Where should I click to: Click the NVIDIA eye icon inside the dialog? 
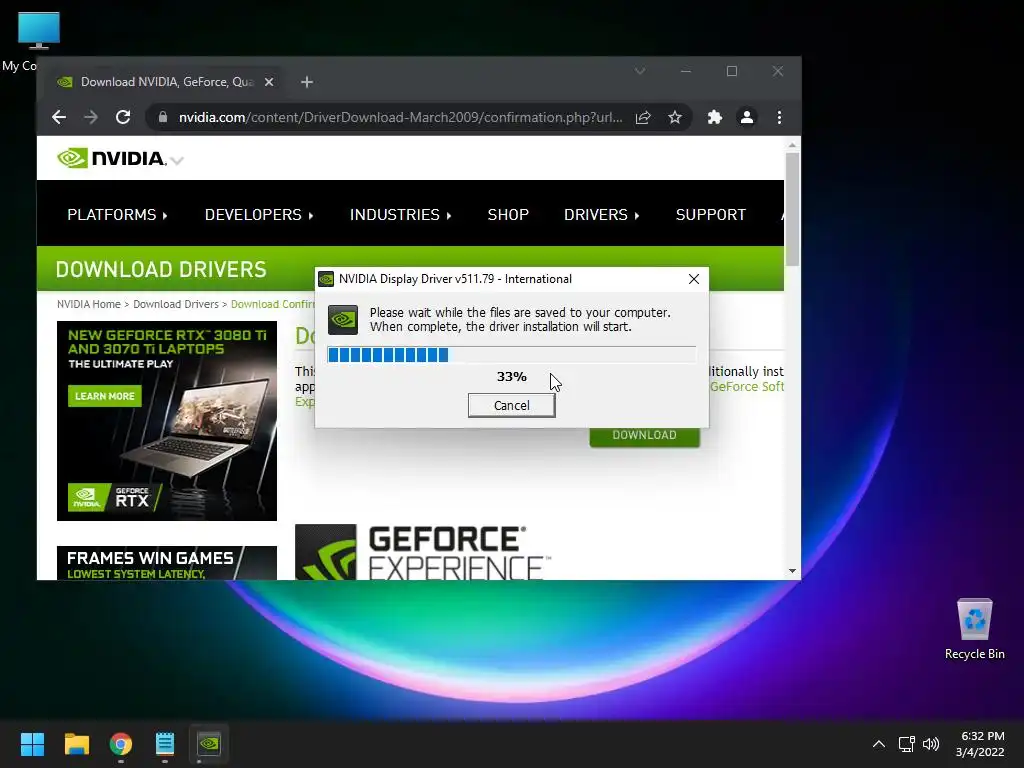343,319
